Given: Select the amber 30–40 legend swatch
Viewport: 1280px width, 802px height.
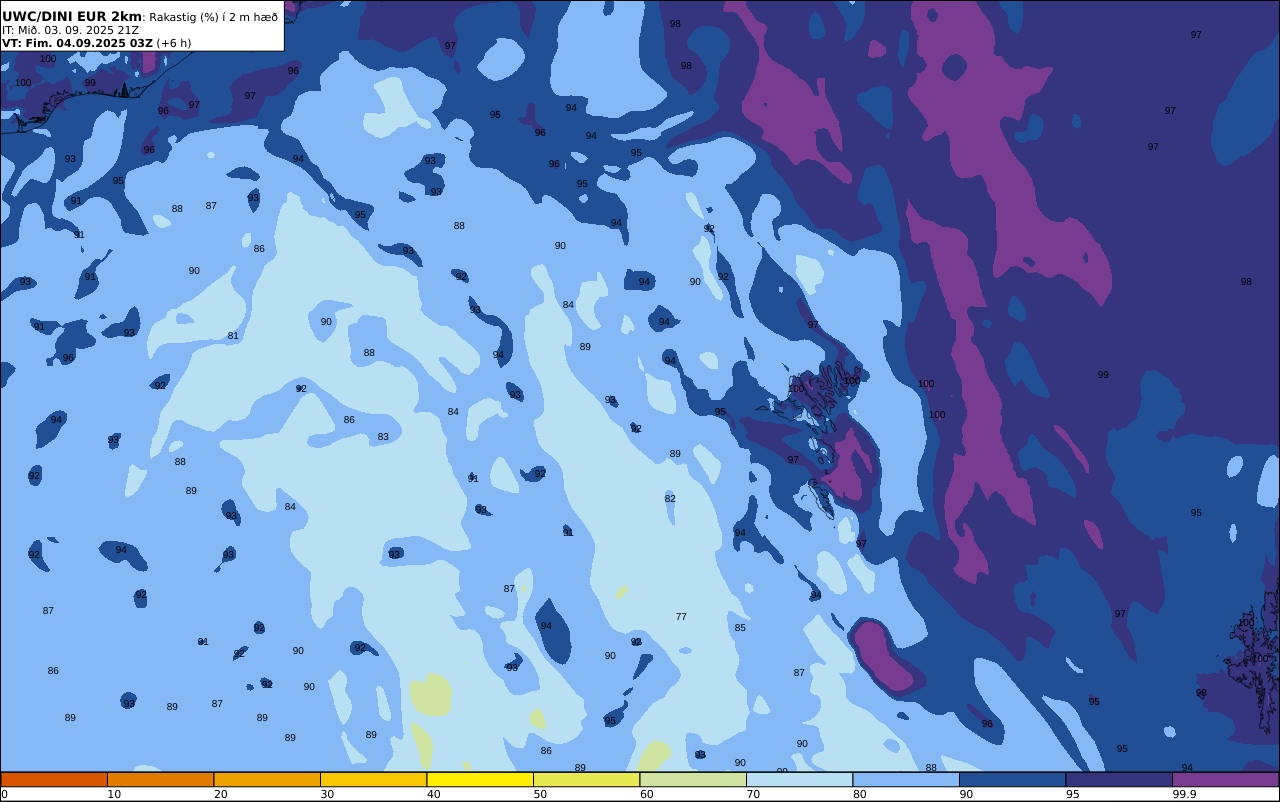Looking at the screenshot, I should [373, 779].
